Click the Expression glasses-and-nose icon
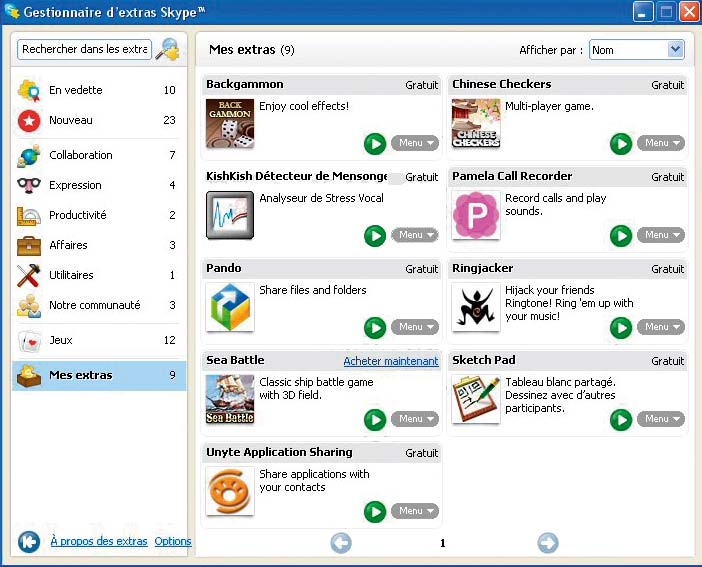The height and width of the screenshot is (567, 702). [x=29, y=185]
